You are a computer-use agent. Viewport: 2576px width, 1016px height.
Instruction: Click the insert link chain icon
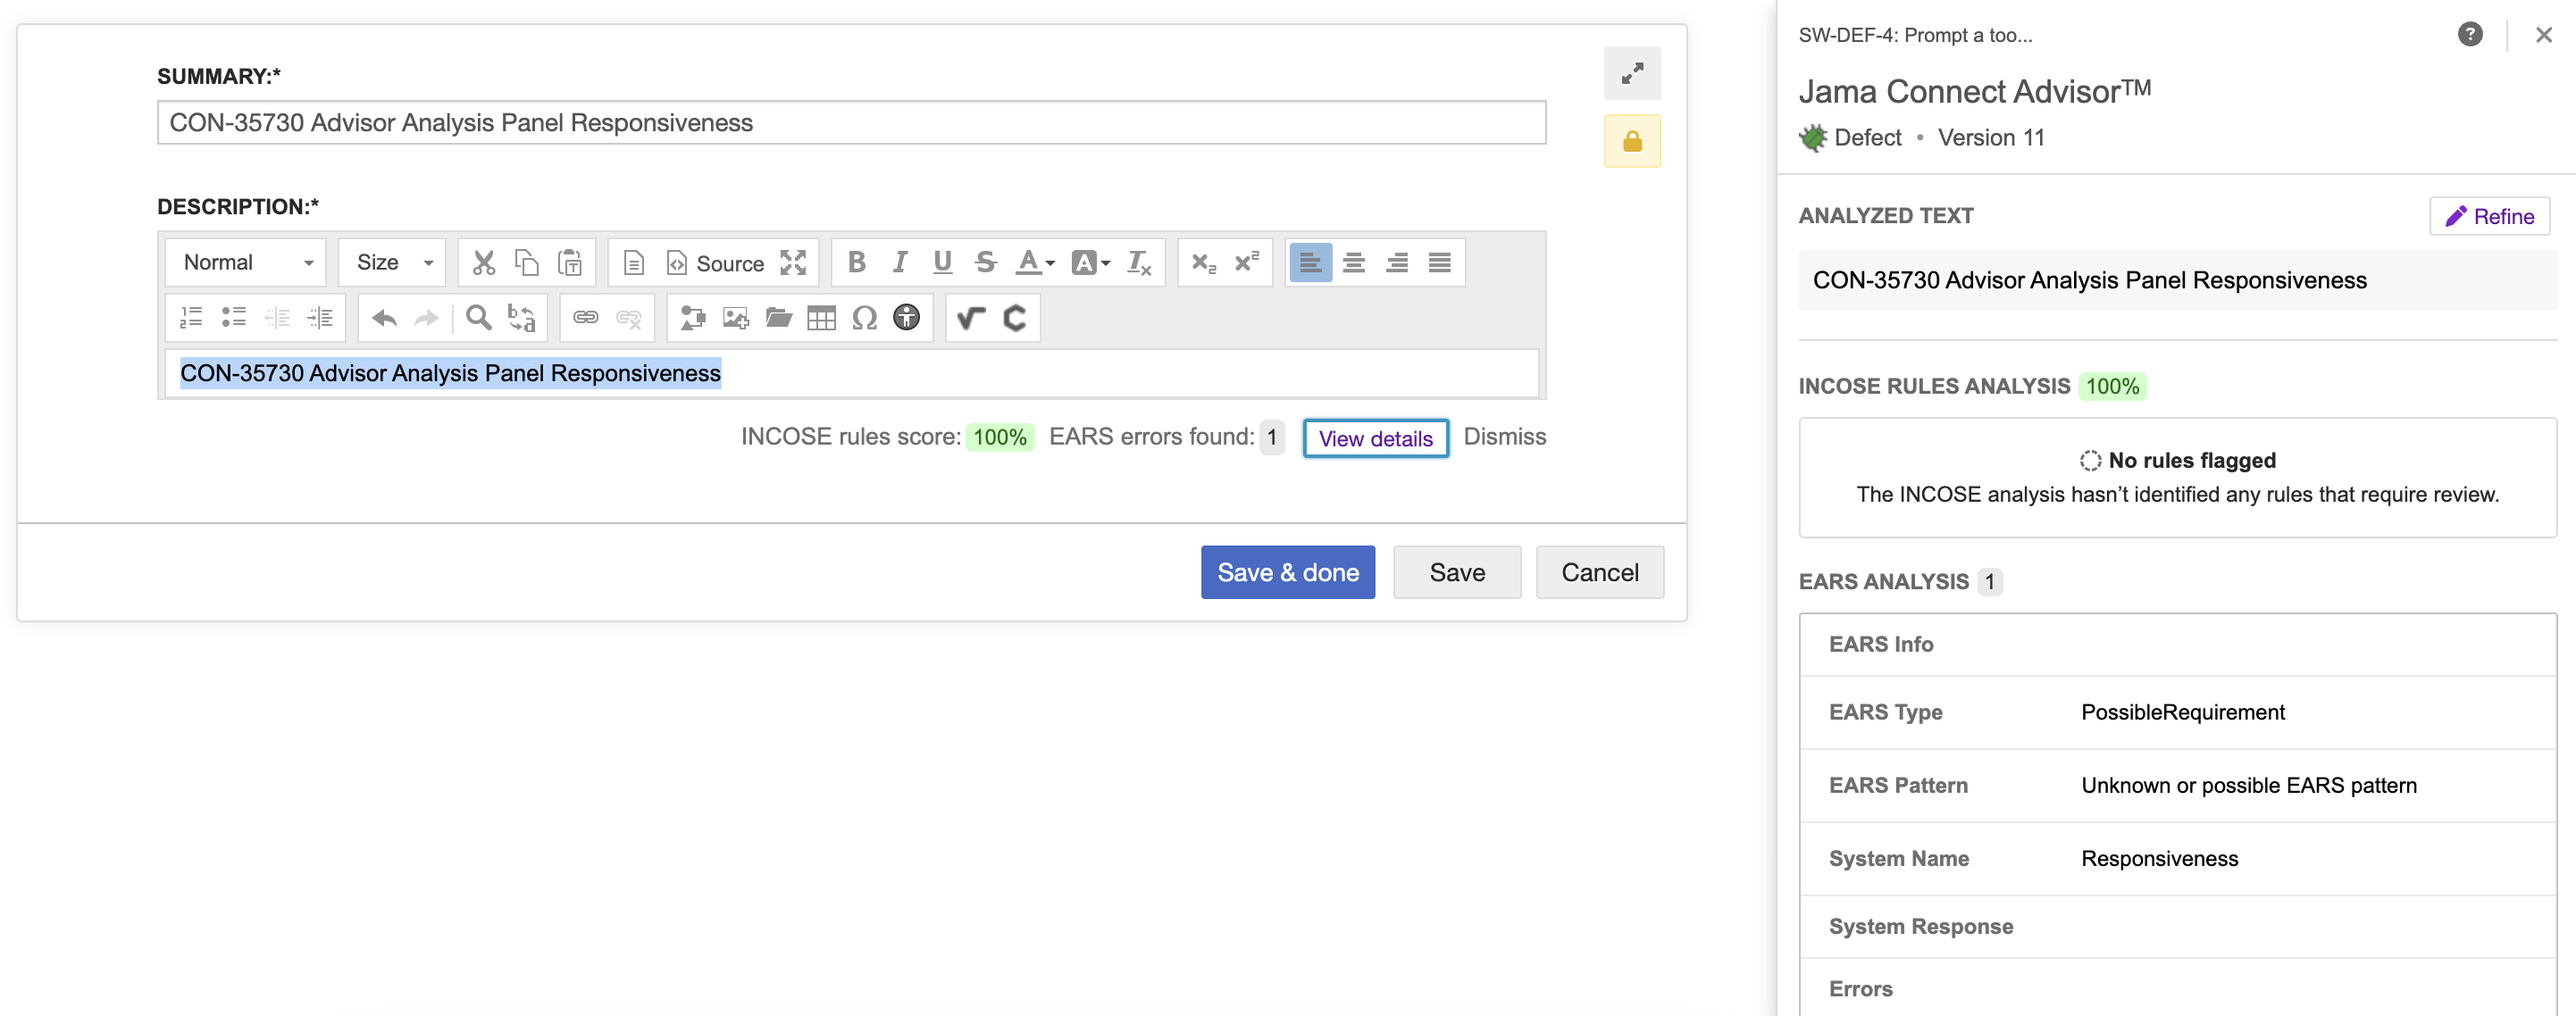(585, 318)
